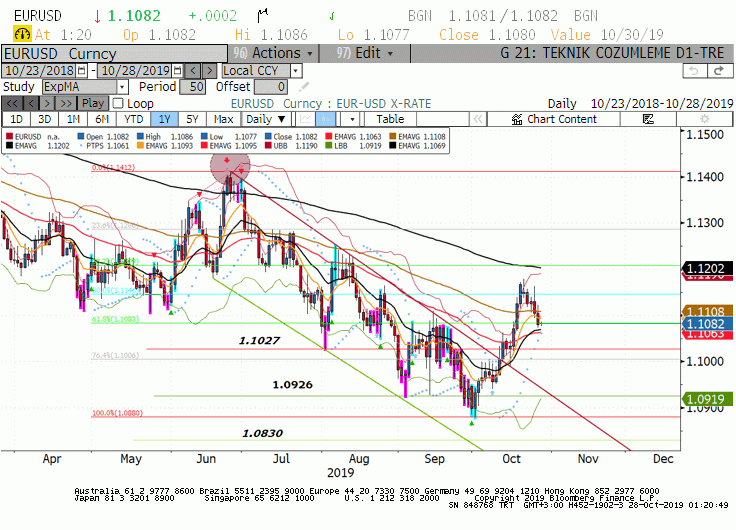
Task: Click the EMAVG 1.1063 legend swatch
Action: click(329, 137)
